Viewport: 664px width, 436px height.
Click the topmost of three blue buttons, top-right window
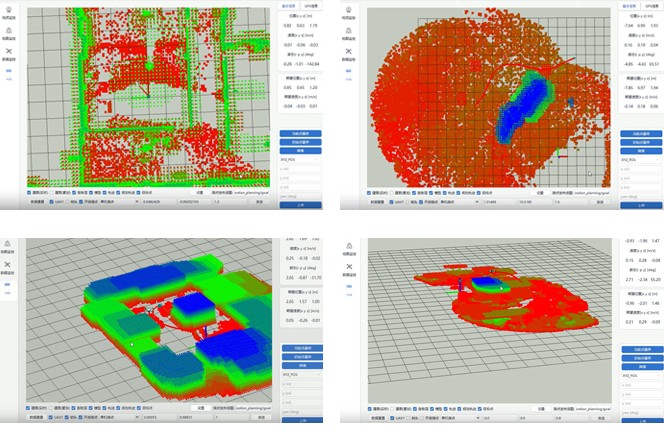[x=641, y=134]
